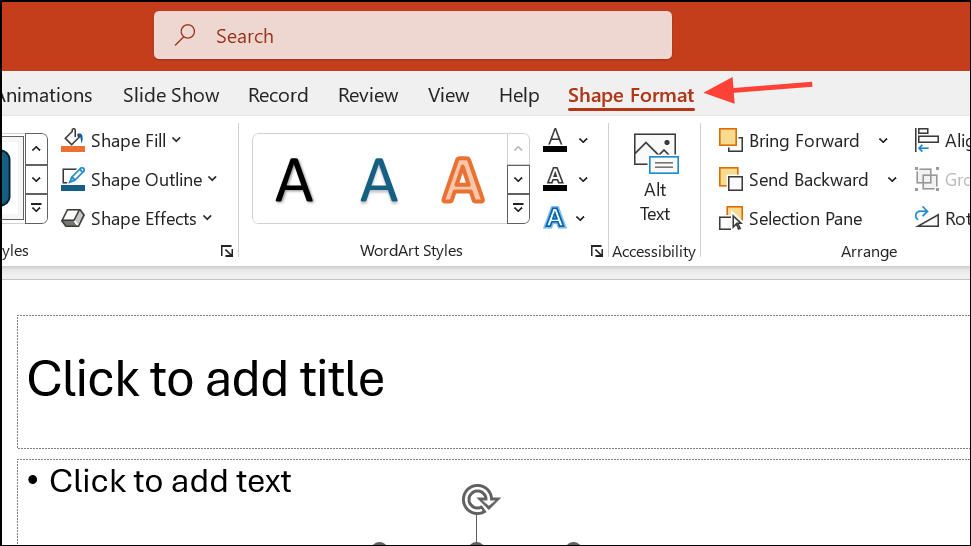This screenshot has width=971, height=546.
Task: Apply the black shadowed WordArt style
Action: 294,180
